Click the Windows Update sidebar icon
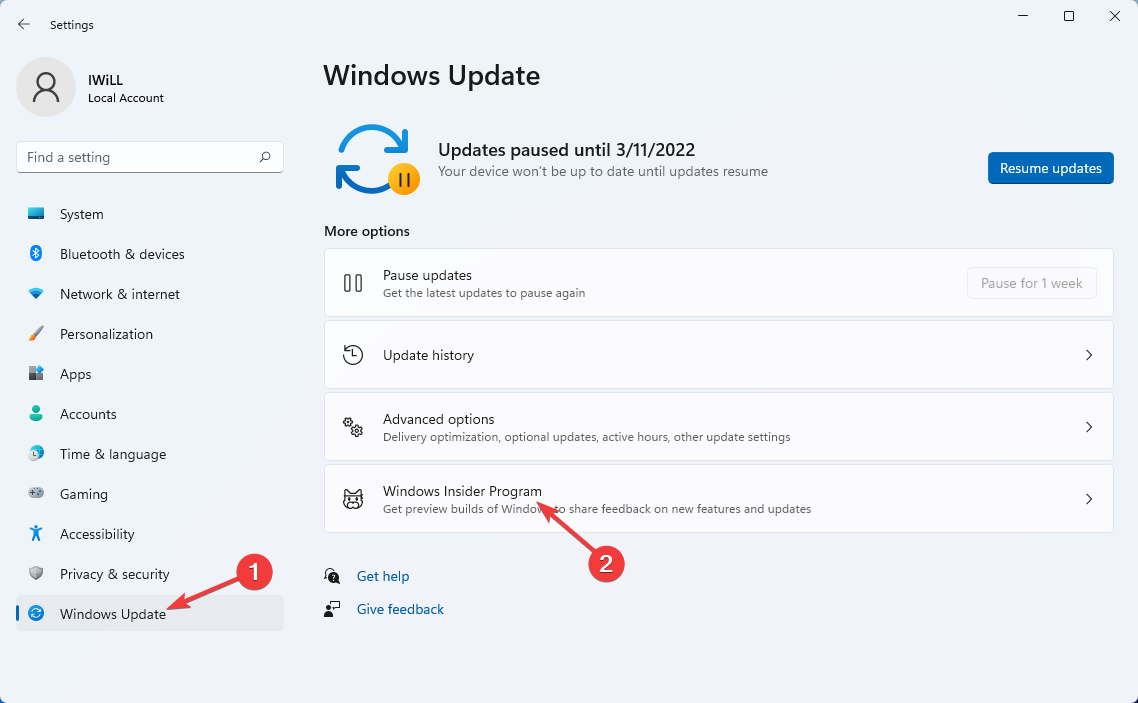 36,614
